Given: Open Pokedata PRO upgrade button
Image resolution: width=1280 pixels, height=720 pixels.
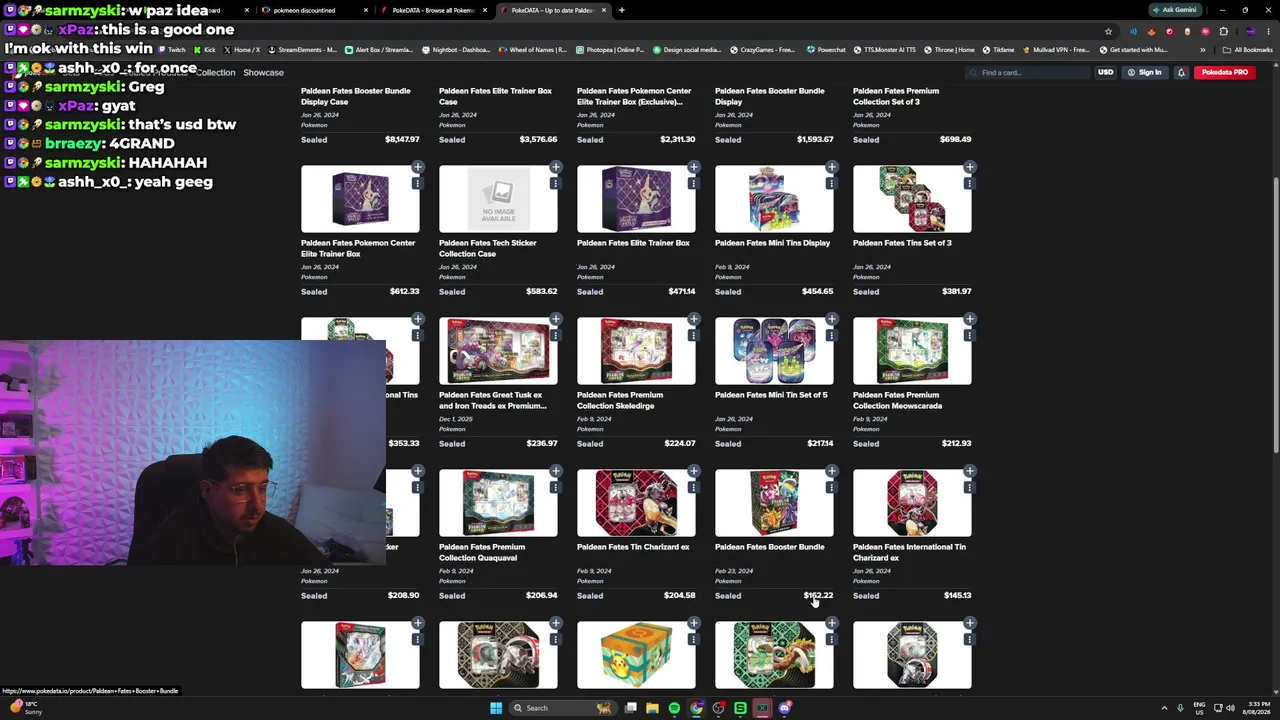Looking at the screenshot, I should coord(1224,72).
